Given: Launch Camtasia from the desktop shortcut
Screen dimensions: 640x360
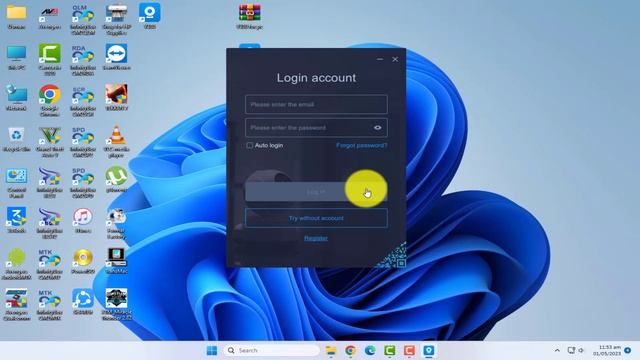Looking at the screenshot, I should tap(50, 60).
